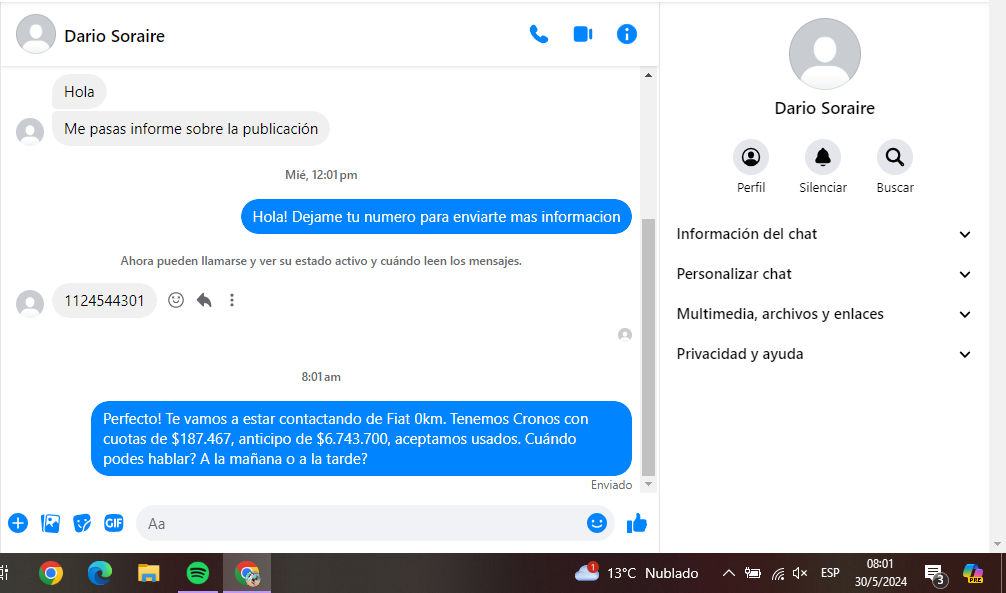Click the chat scrollbar thumb

click(648, 347)
